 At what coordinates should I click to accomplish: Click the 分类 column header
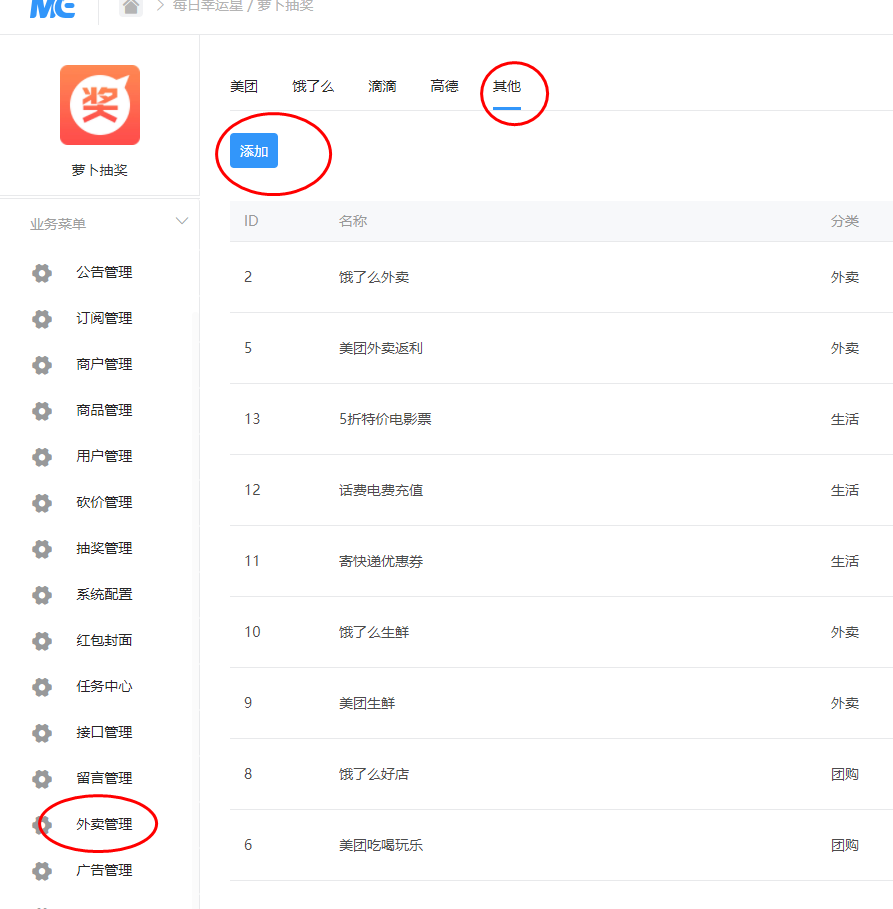pos(845,221)
